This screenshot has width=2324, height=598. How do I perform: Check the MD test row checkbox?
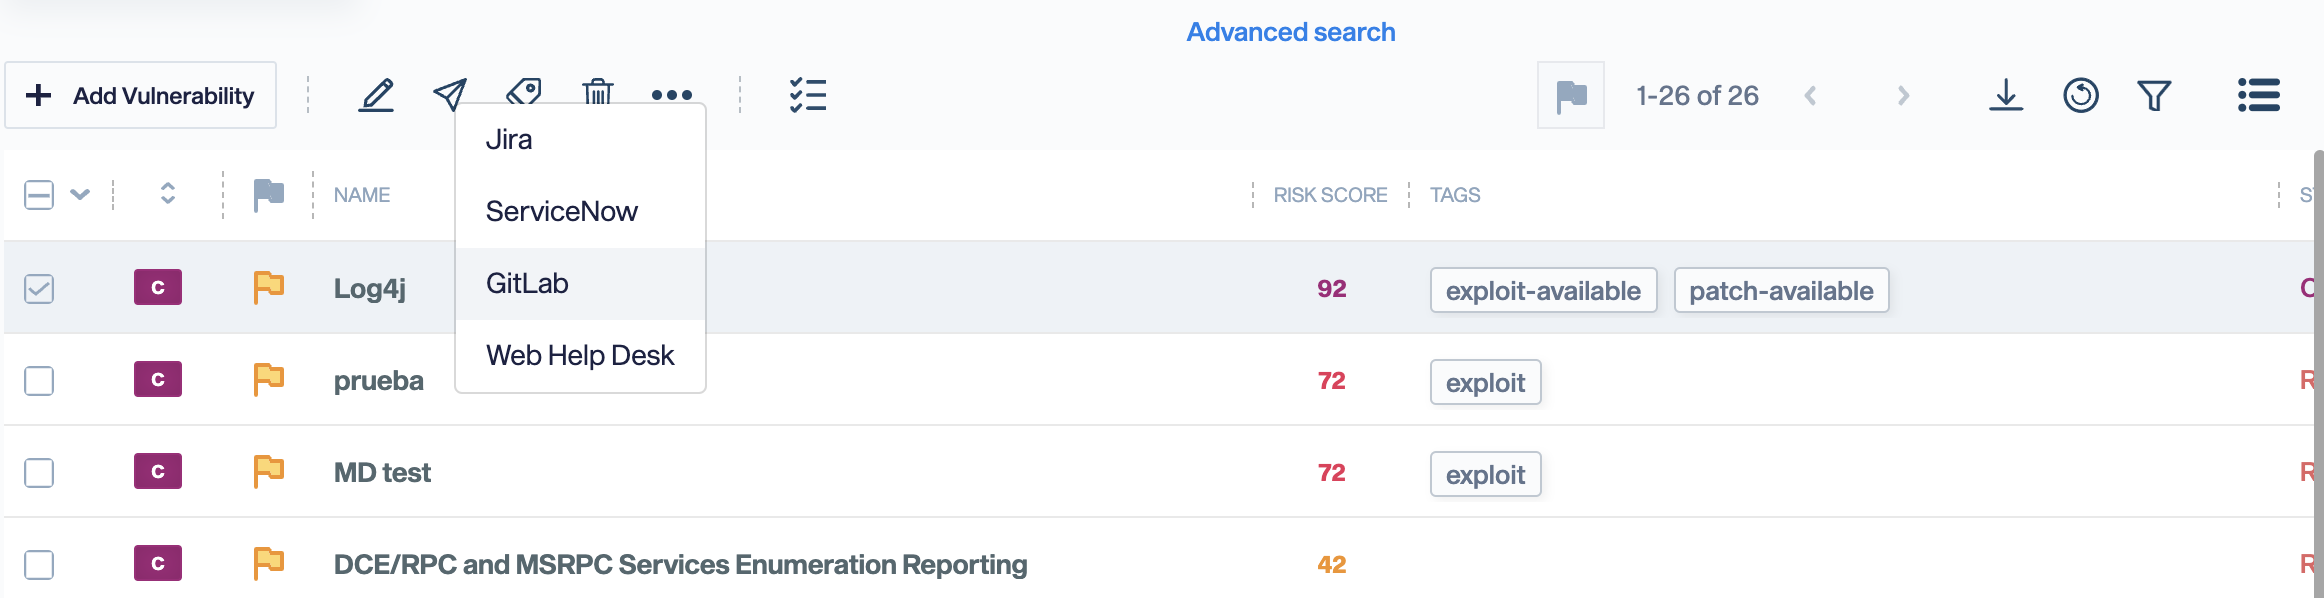pyautogui.click(x=39, y=473)
